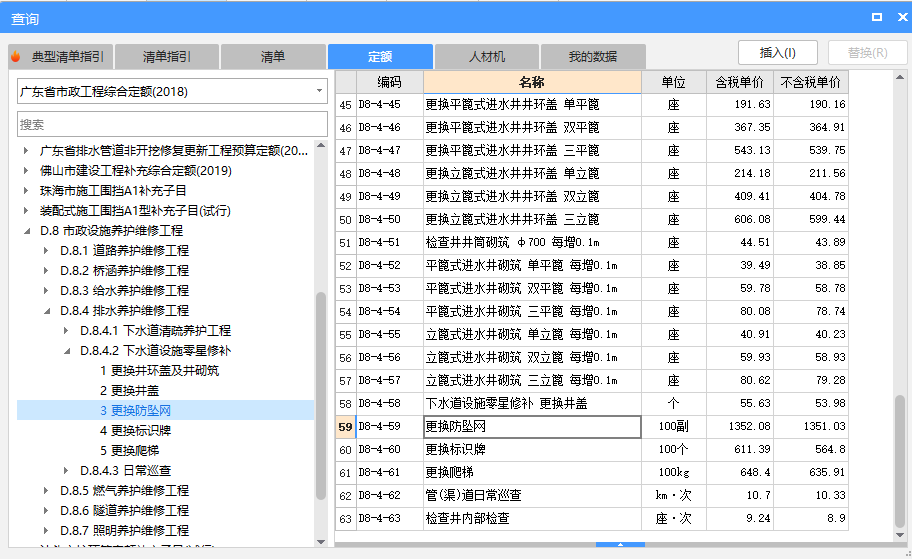
Task: Select tree item 4 更换标识牌
Action: [x=136, y=430]
